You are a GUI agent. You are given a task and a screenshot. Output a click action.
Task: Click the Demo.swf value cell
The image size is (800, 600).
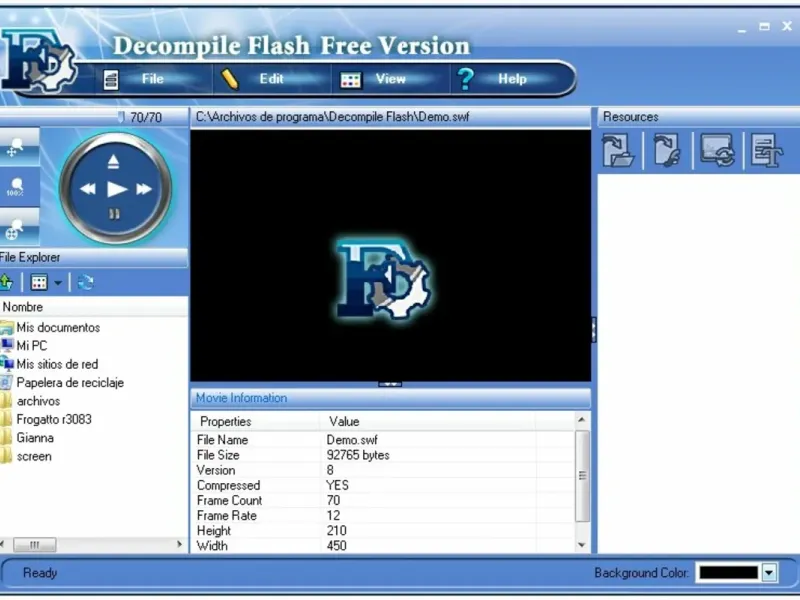(352, 440)
